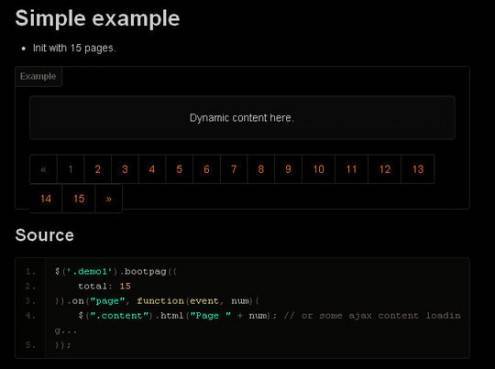The height and width of the screenshot is (369, 495).
Task: Switch to page 8
Action: pos(261,169)
